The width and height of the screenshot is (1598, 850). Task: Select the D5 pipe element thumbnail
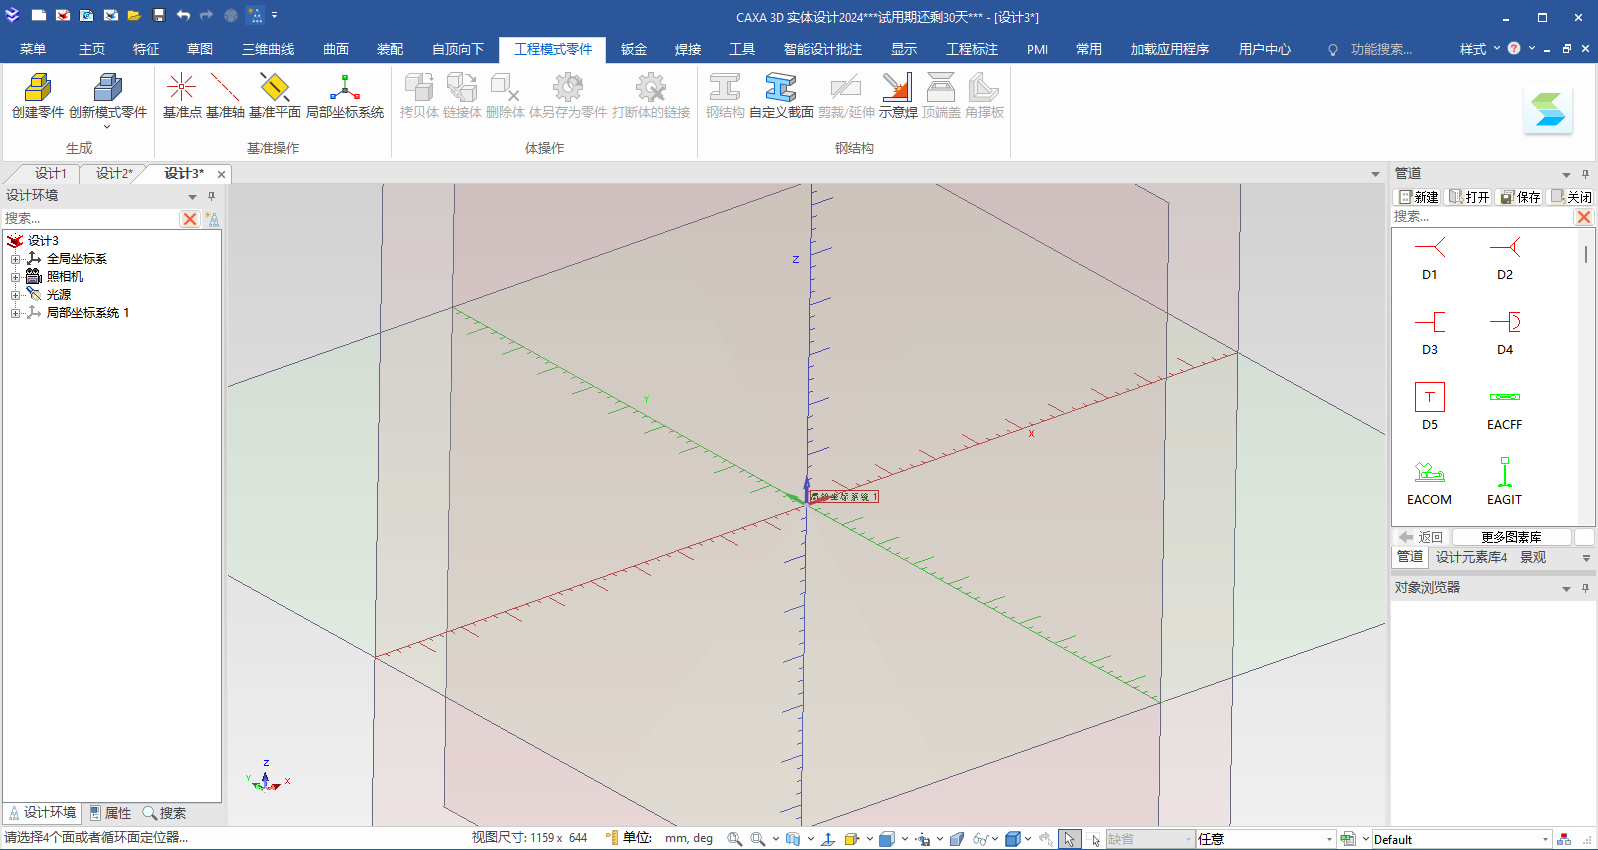pos(1429,398)
